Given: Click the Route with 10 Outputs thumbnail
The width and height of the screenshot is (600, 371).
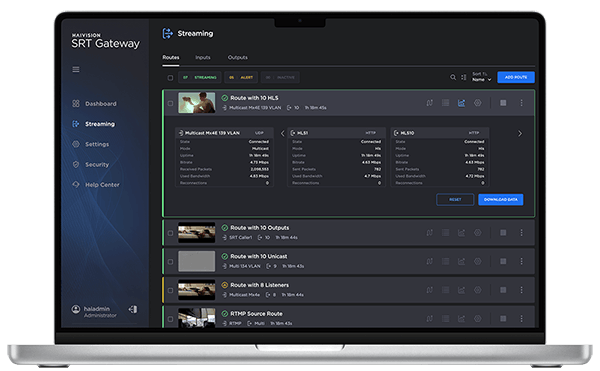Looking at the screenshot, I should pyautogui.click(x=197, y=233).
